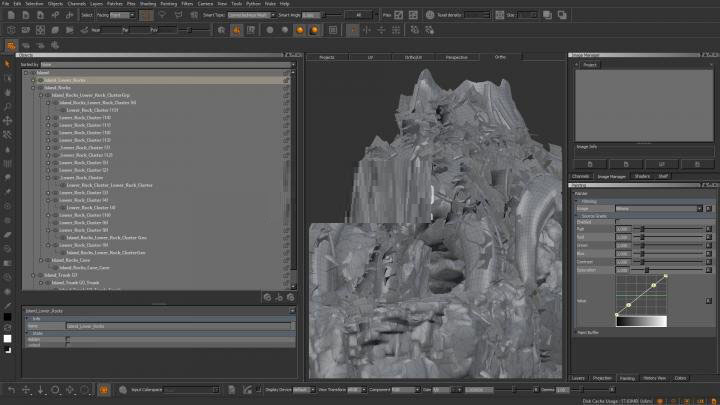The image size is (720, 405).
Task: Select the second orange sphere shading icon
Action: [x=315, y=30]
